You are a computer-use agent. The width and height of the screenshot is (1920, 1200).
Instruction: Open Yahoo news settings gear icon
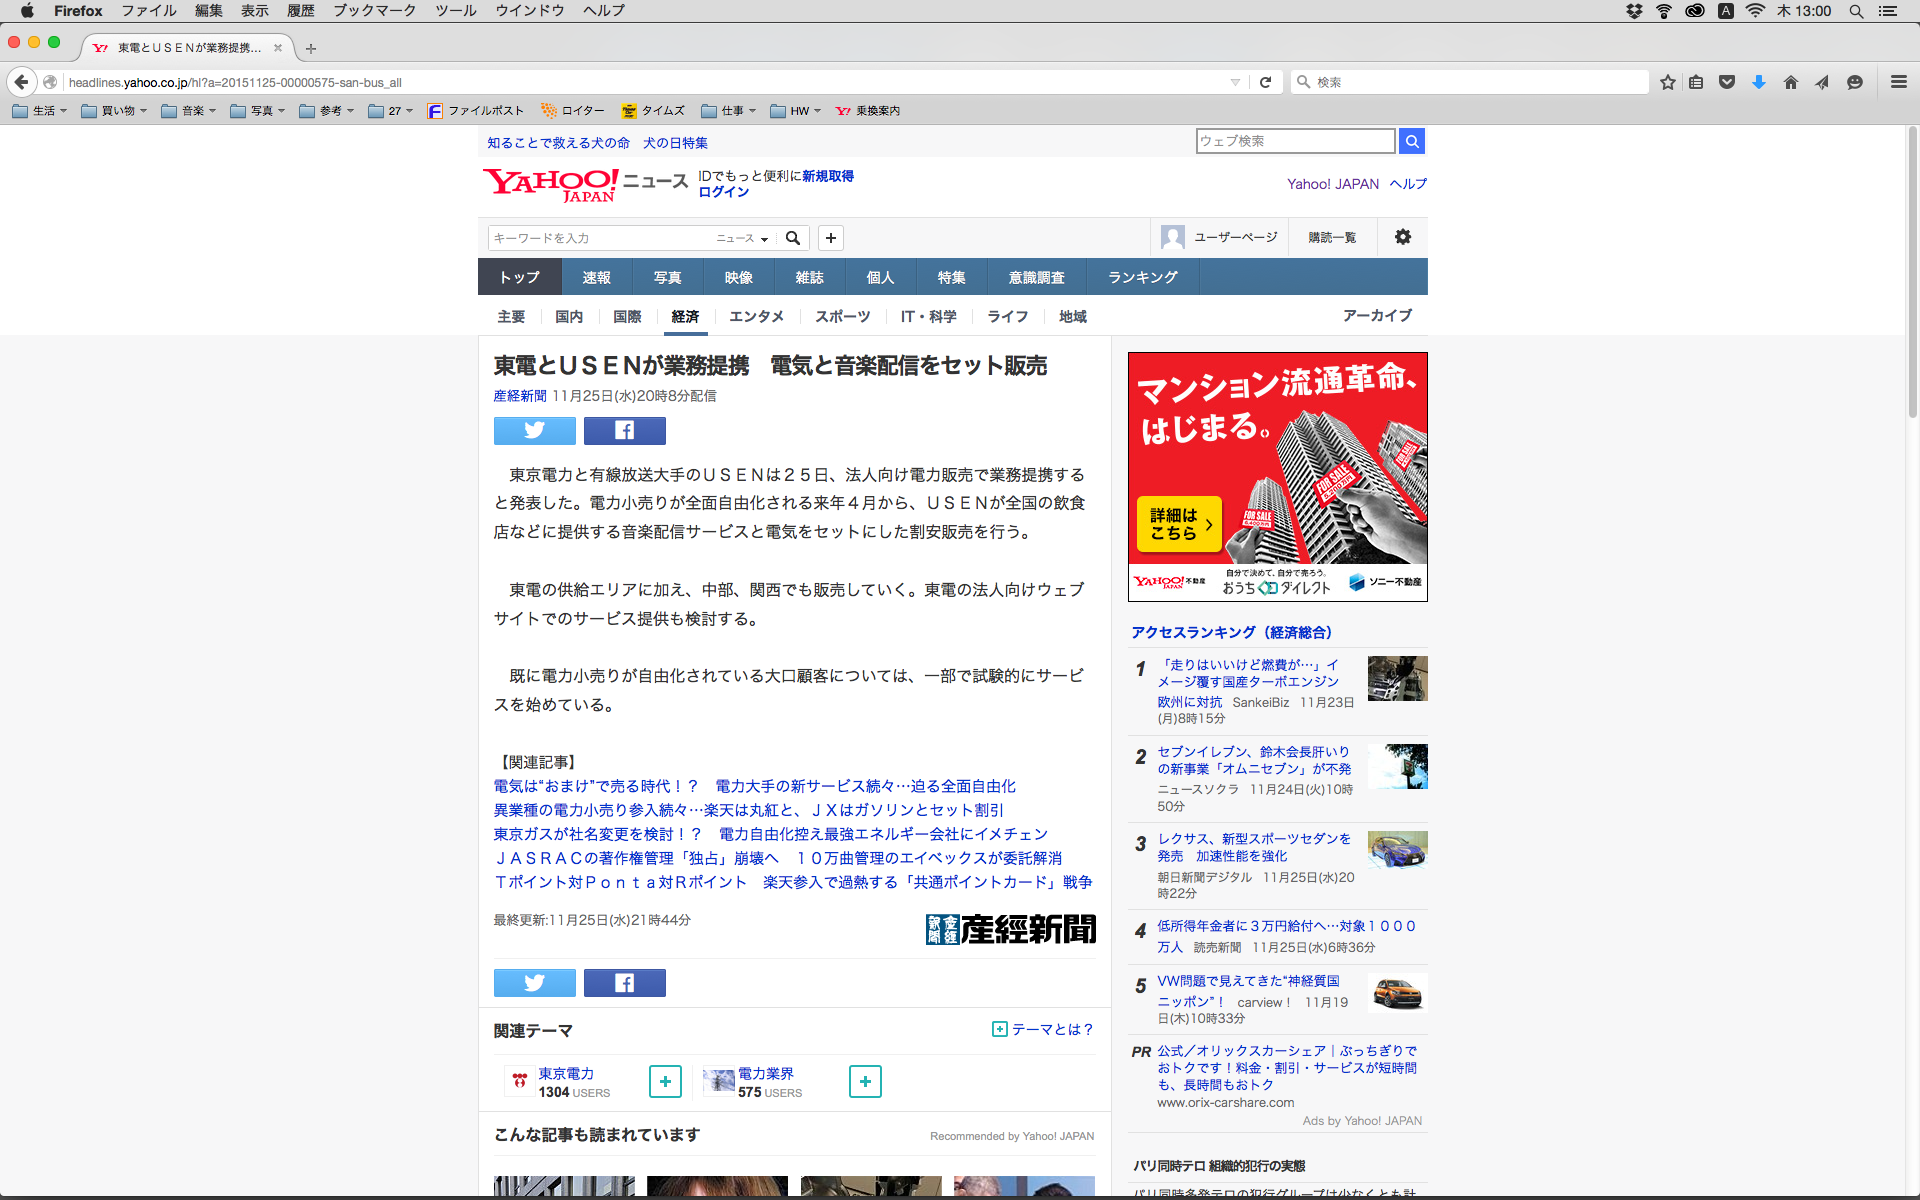point(1402,237)
